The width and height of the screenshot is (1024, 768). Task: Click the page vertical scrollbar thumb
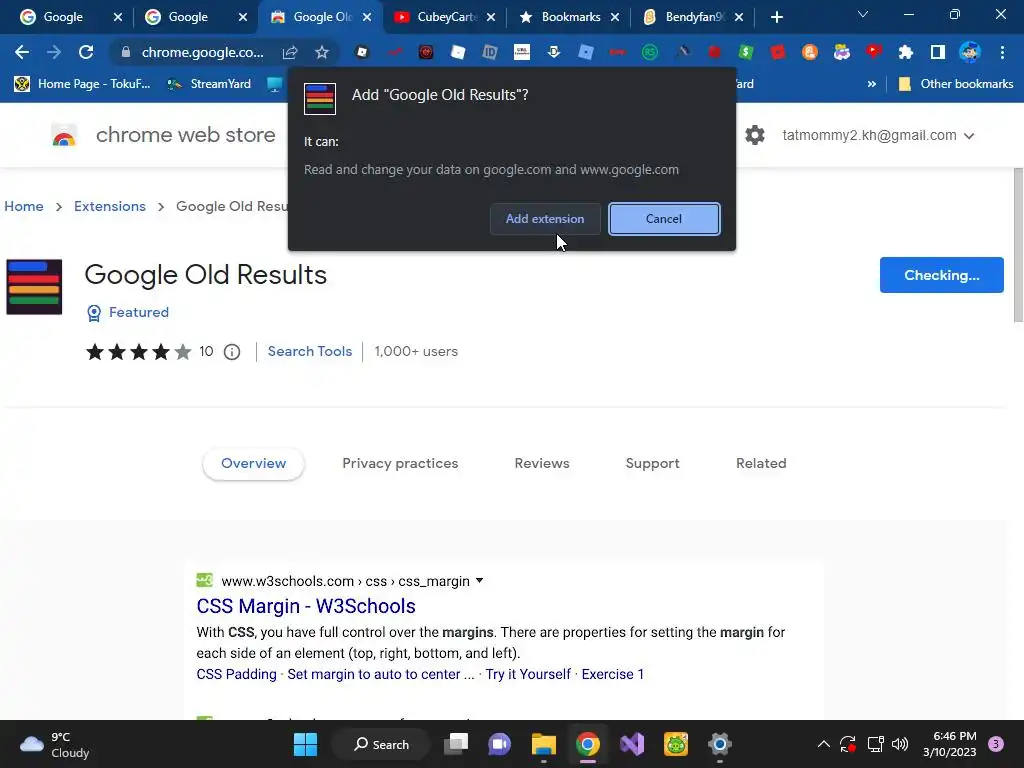click(1018, 245)
